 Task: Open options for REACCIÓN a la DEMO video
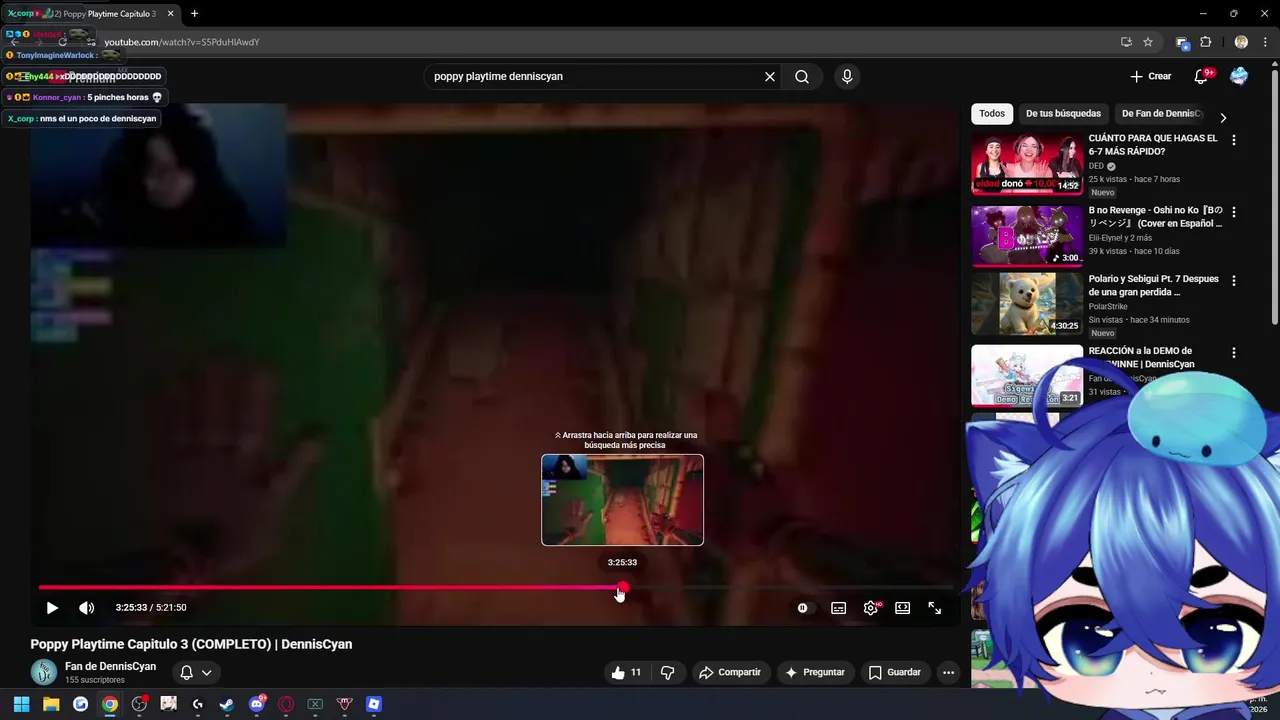pos(1234,353)
